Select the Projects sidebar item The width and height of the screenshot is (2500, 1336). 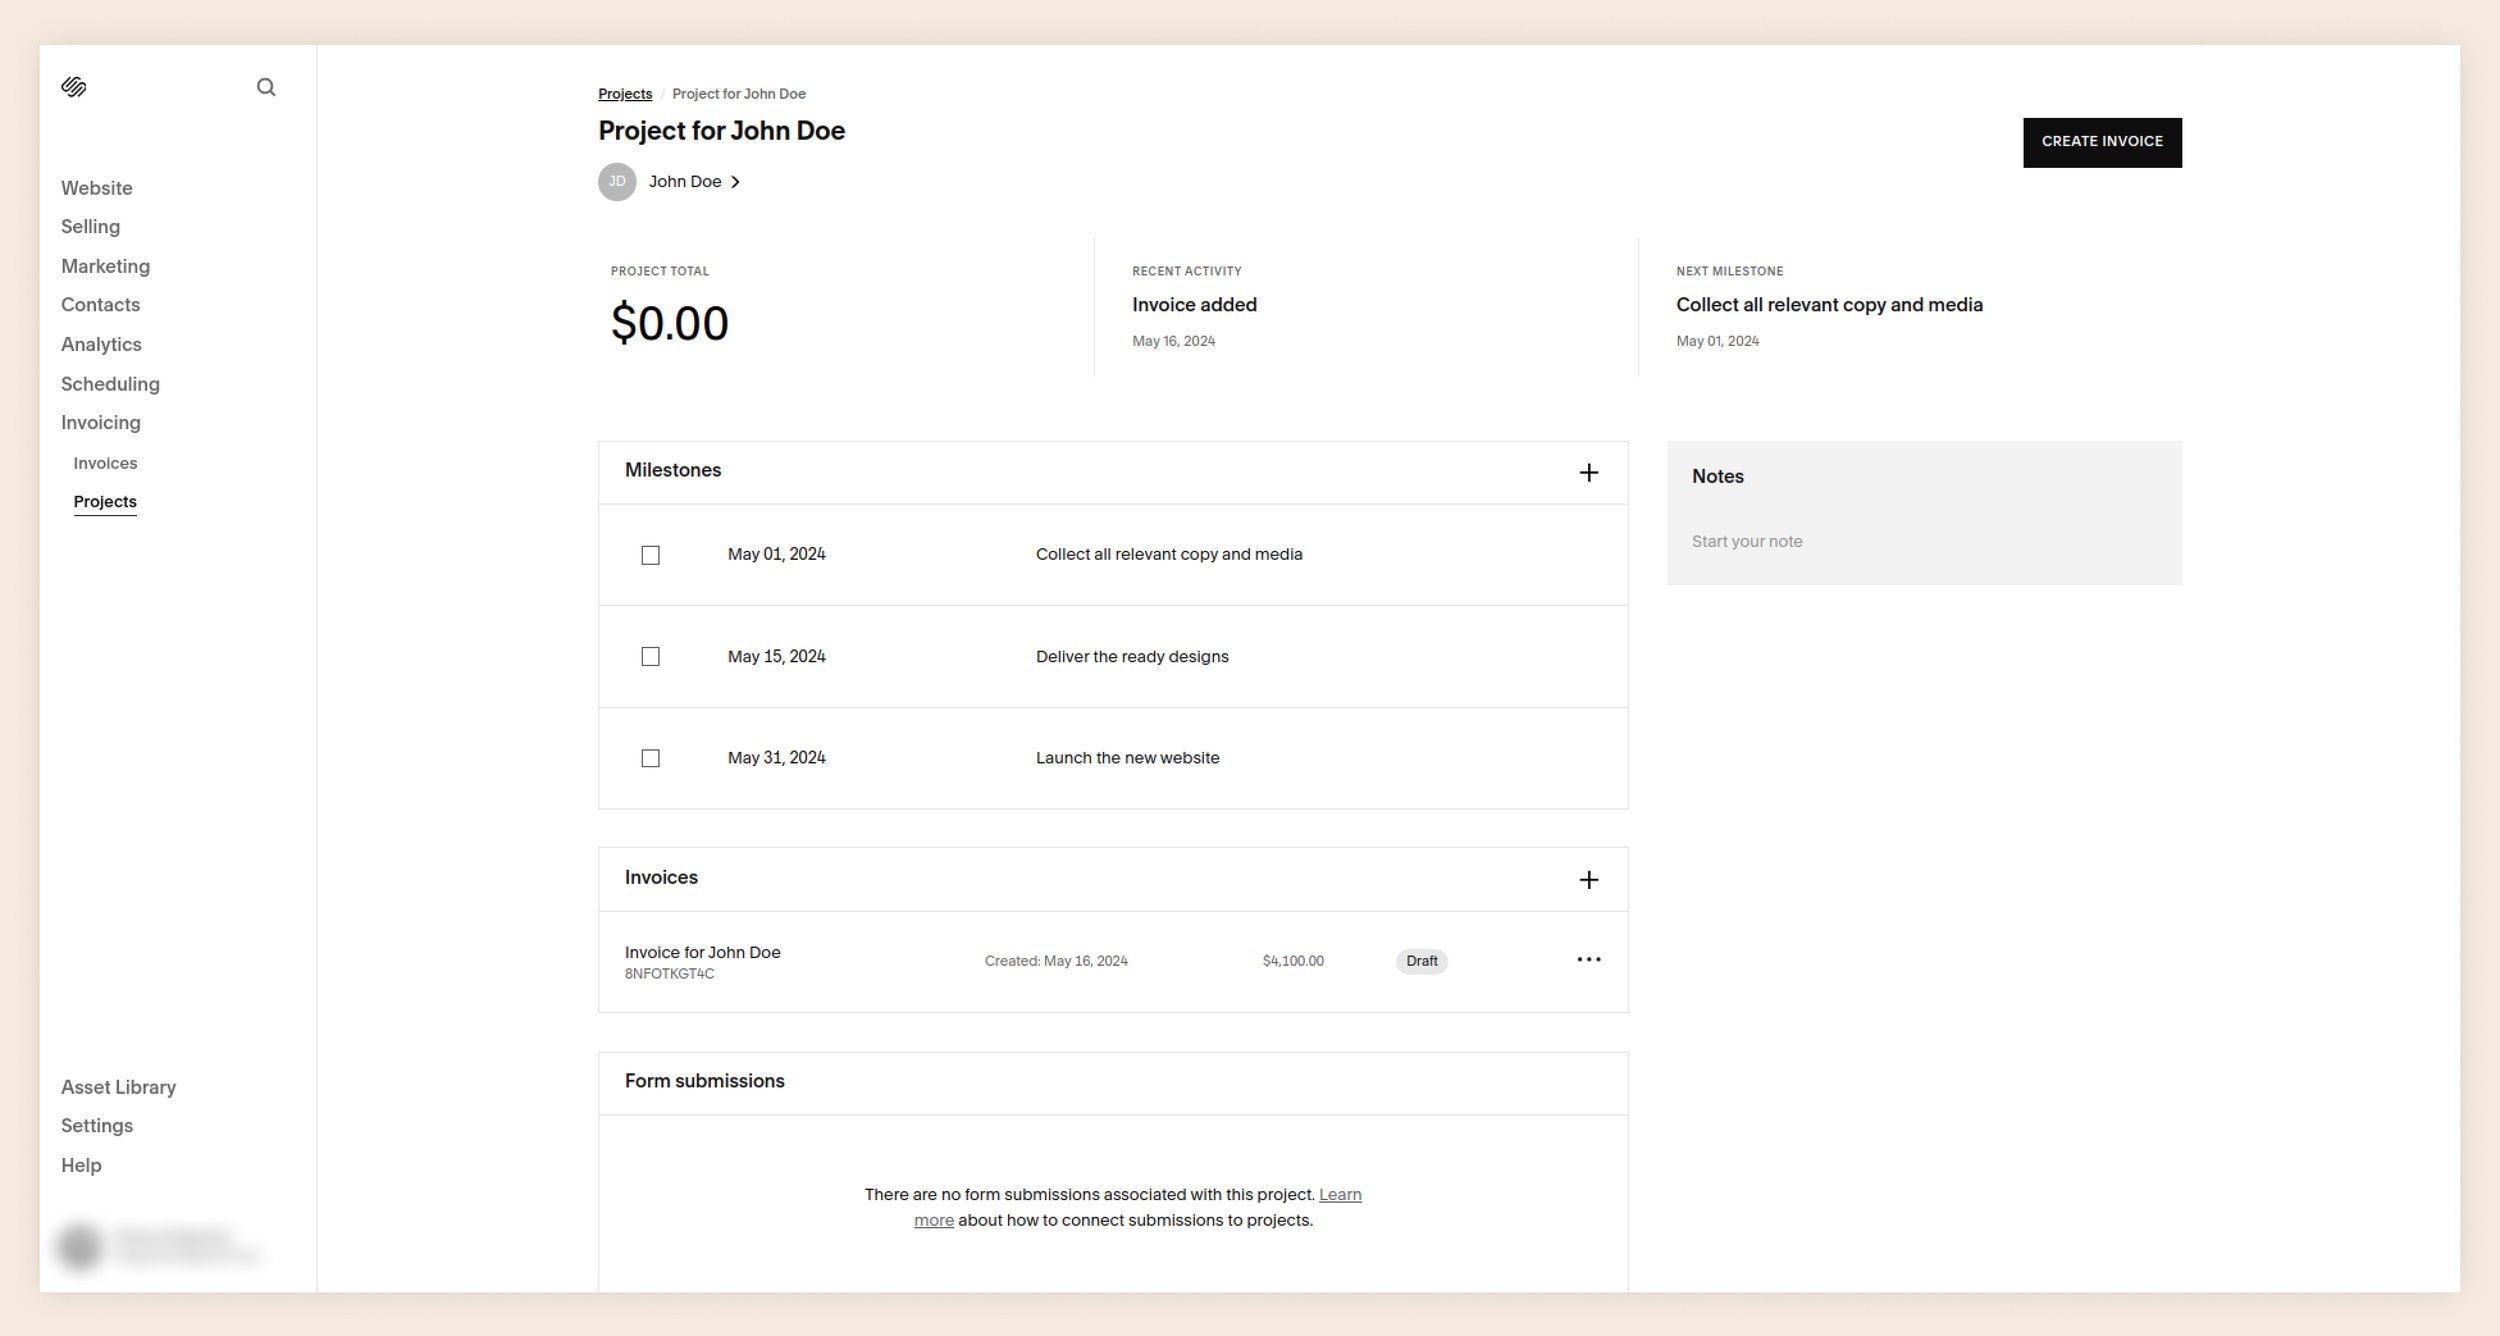104,501
